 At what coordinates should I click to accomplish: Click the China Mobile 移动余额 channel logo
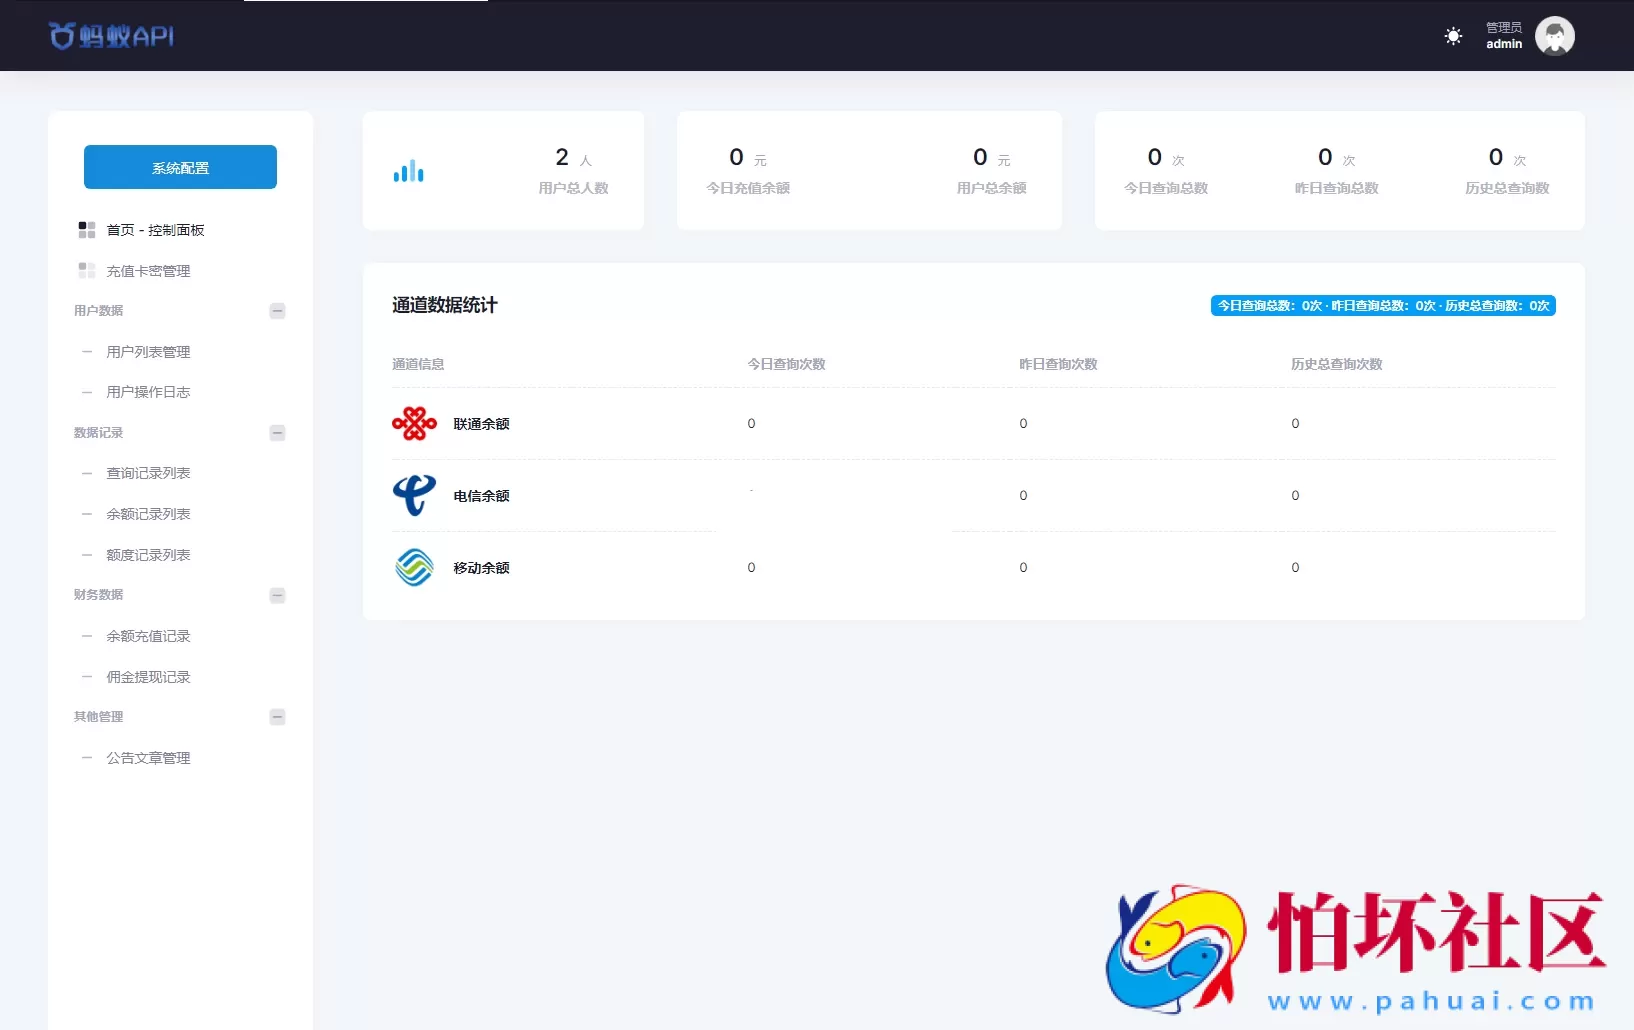(x=414, y=567)
